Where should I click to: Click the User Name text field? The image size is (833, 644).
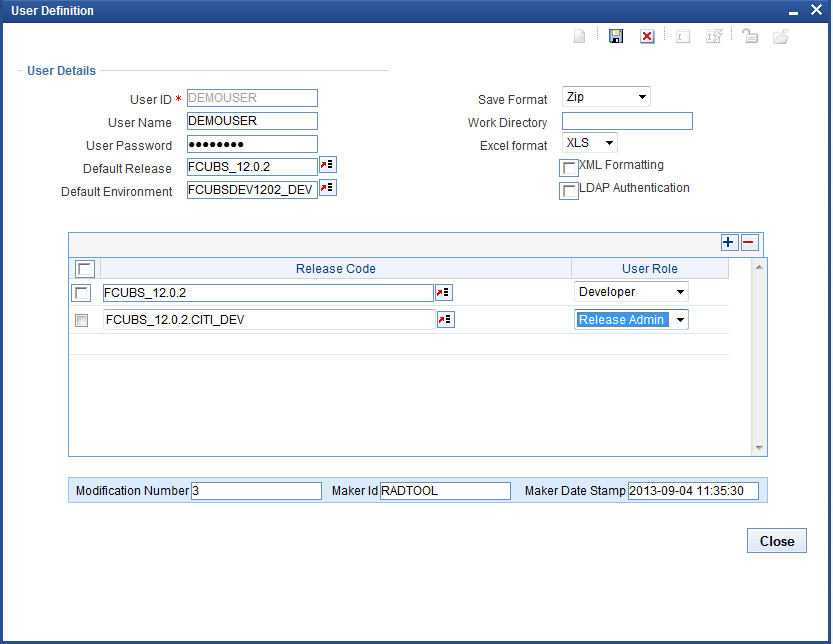click(x=252, y=121)
